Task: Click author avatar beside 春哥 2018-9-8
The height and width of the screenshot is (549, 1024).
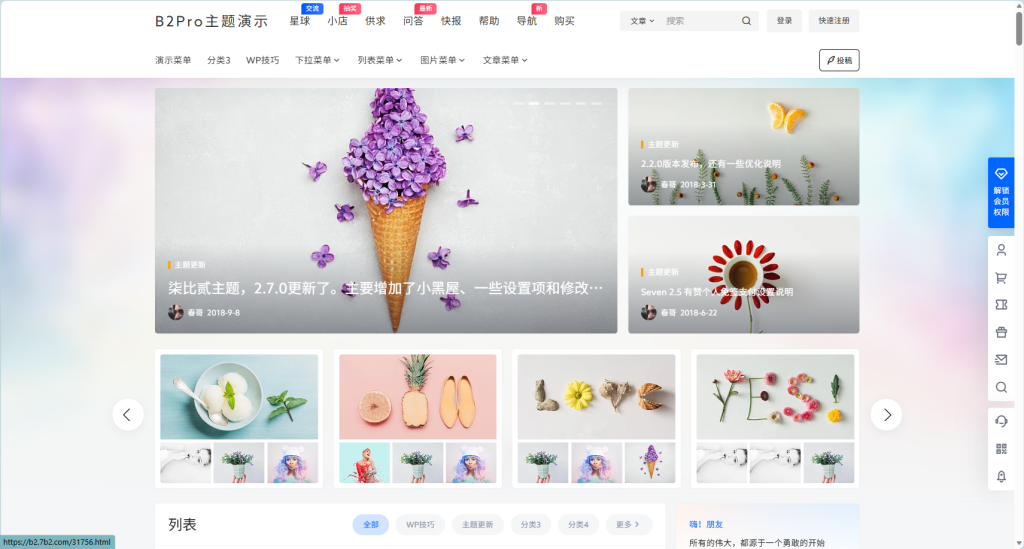Action: (x=176, y=313)
